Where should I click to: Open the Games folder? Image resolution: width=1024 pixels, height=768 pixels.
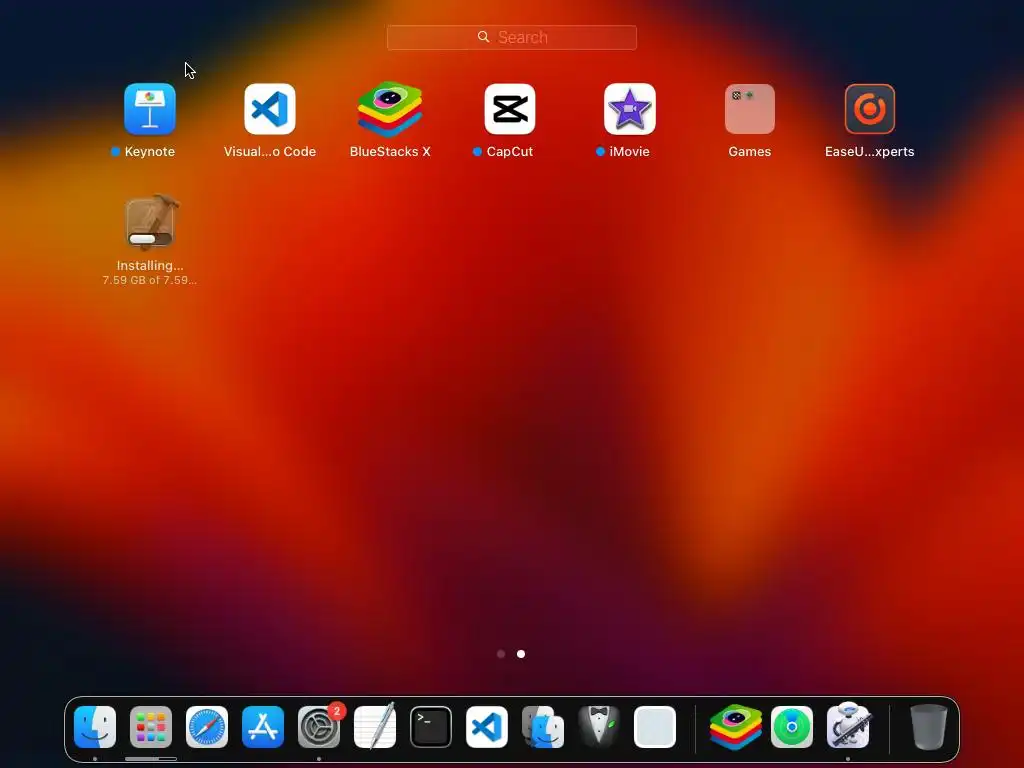pos(750,109)
